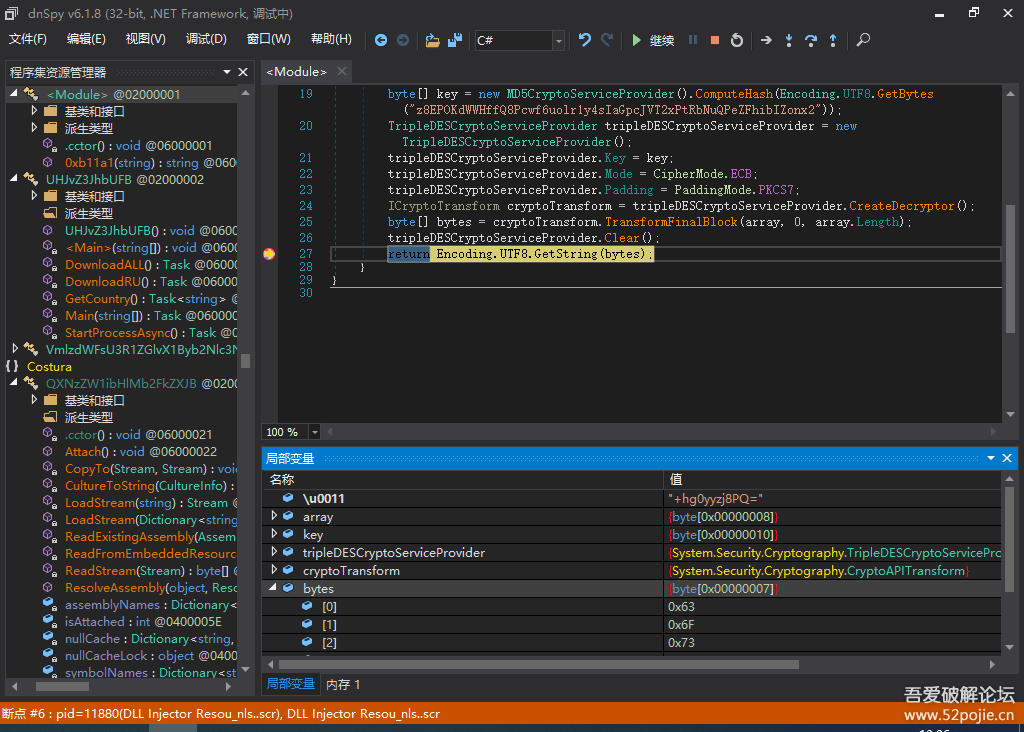Collapse the bytes variable node
Screen dimensions: 1024x732
tap(275, 589)
